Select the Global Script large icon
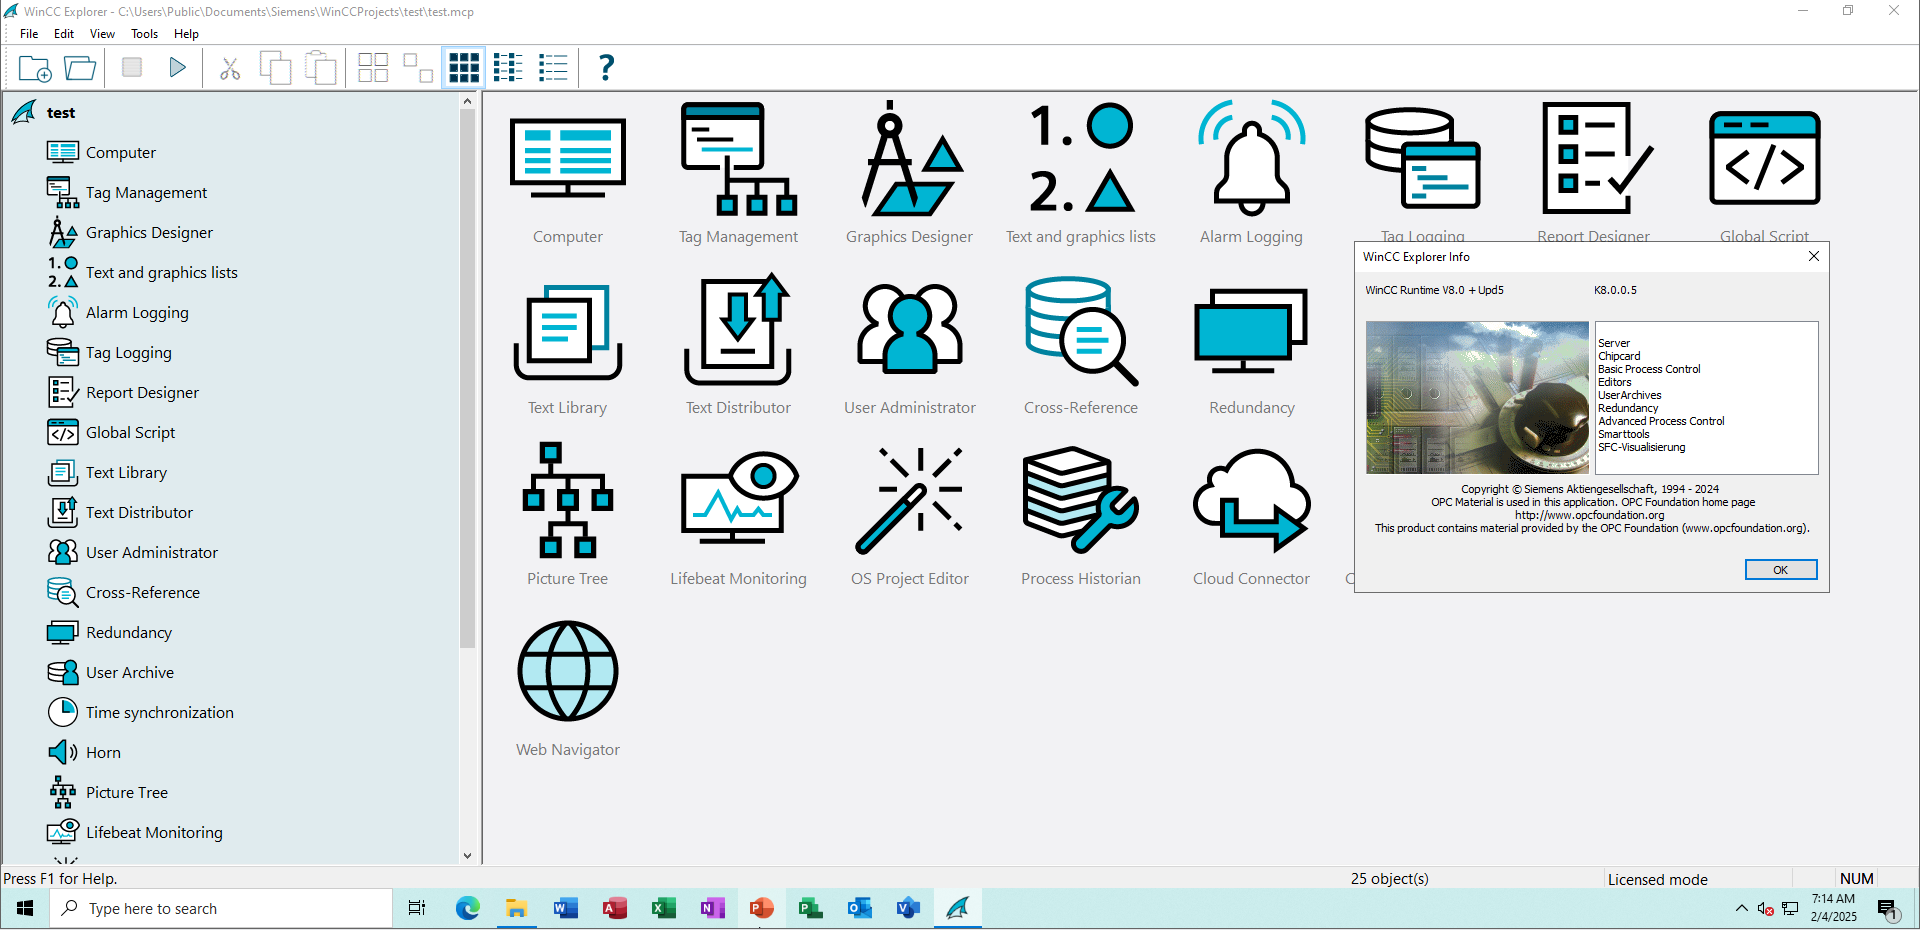Image resolution: width=1920 pixels, height=930 pixels. 1765,160
